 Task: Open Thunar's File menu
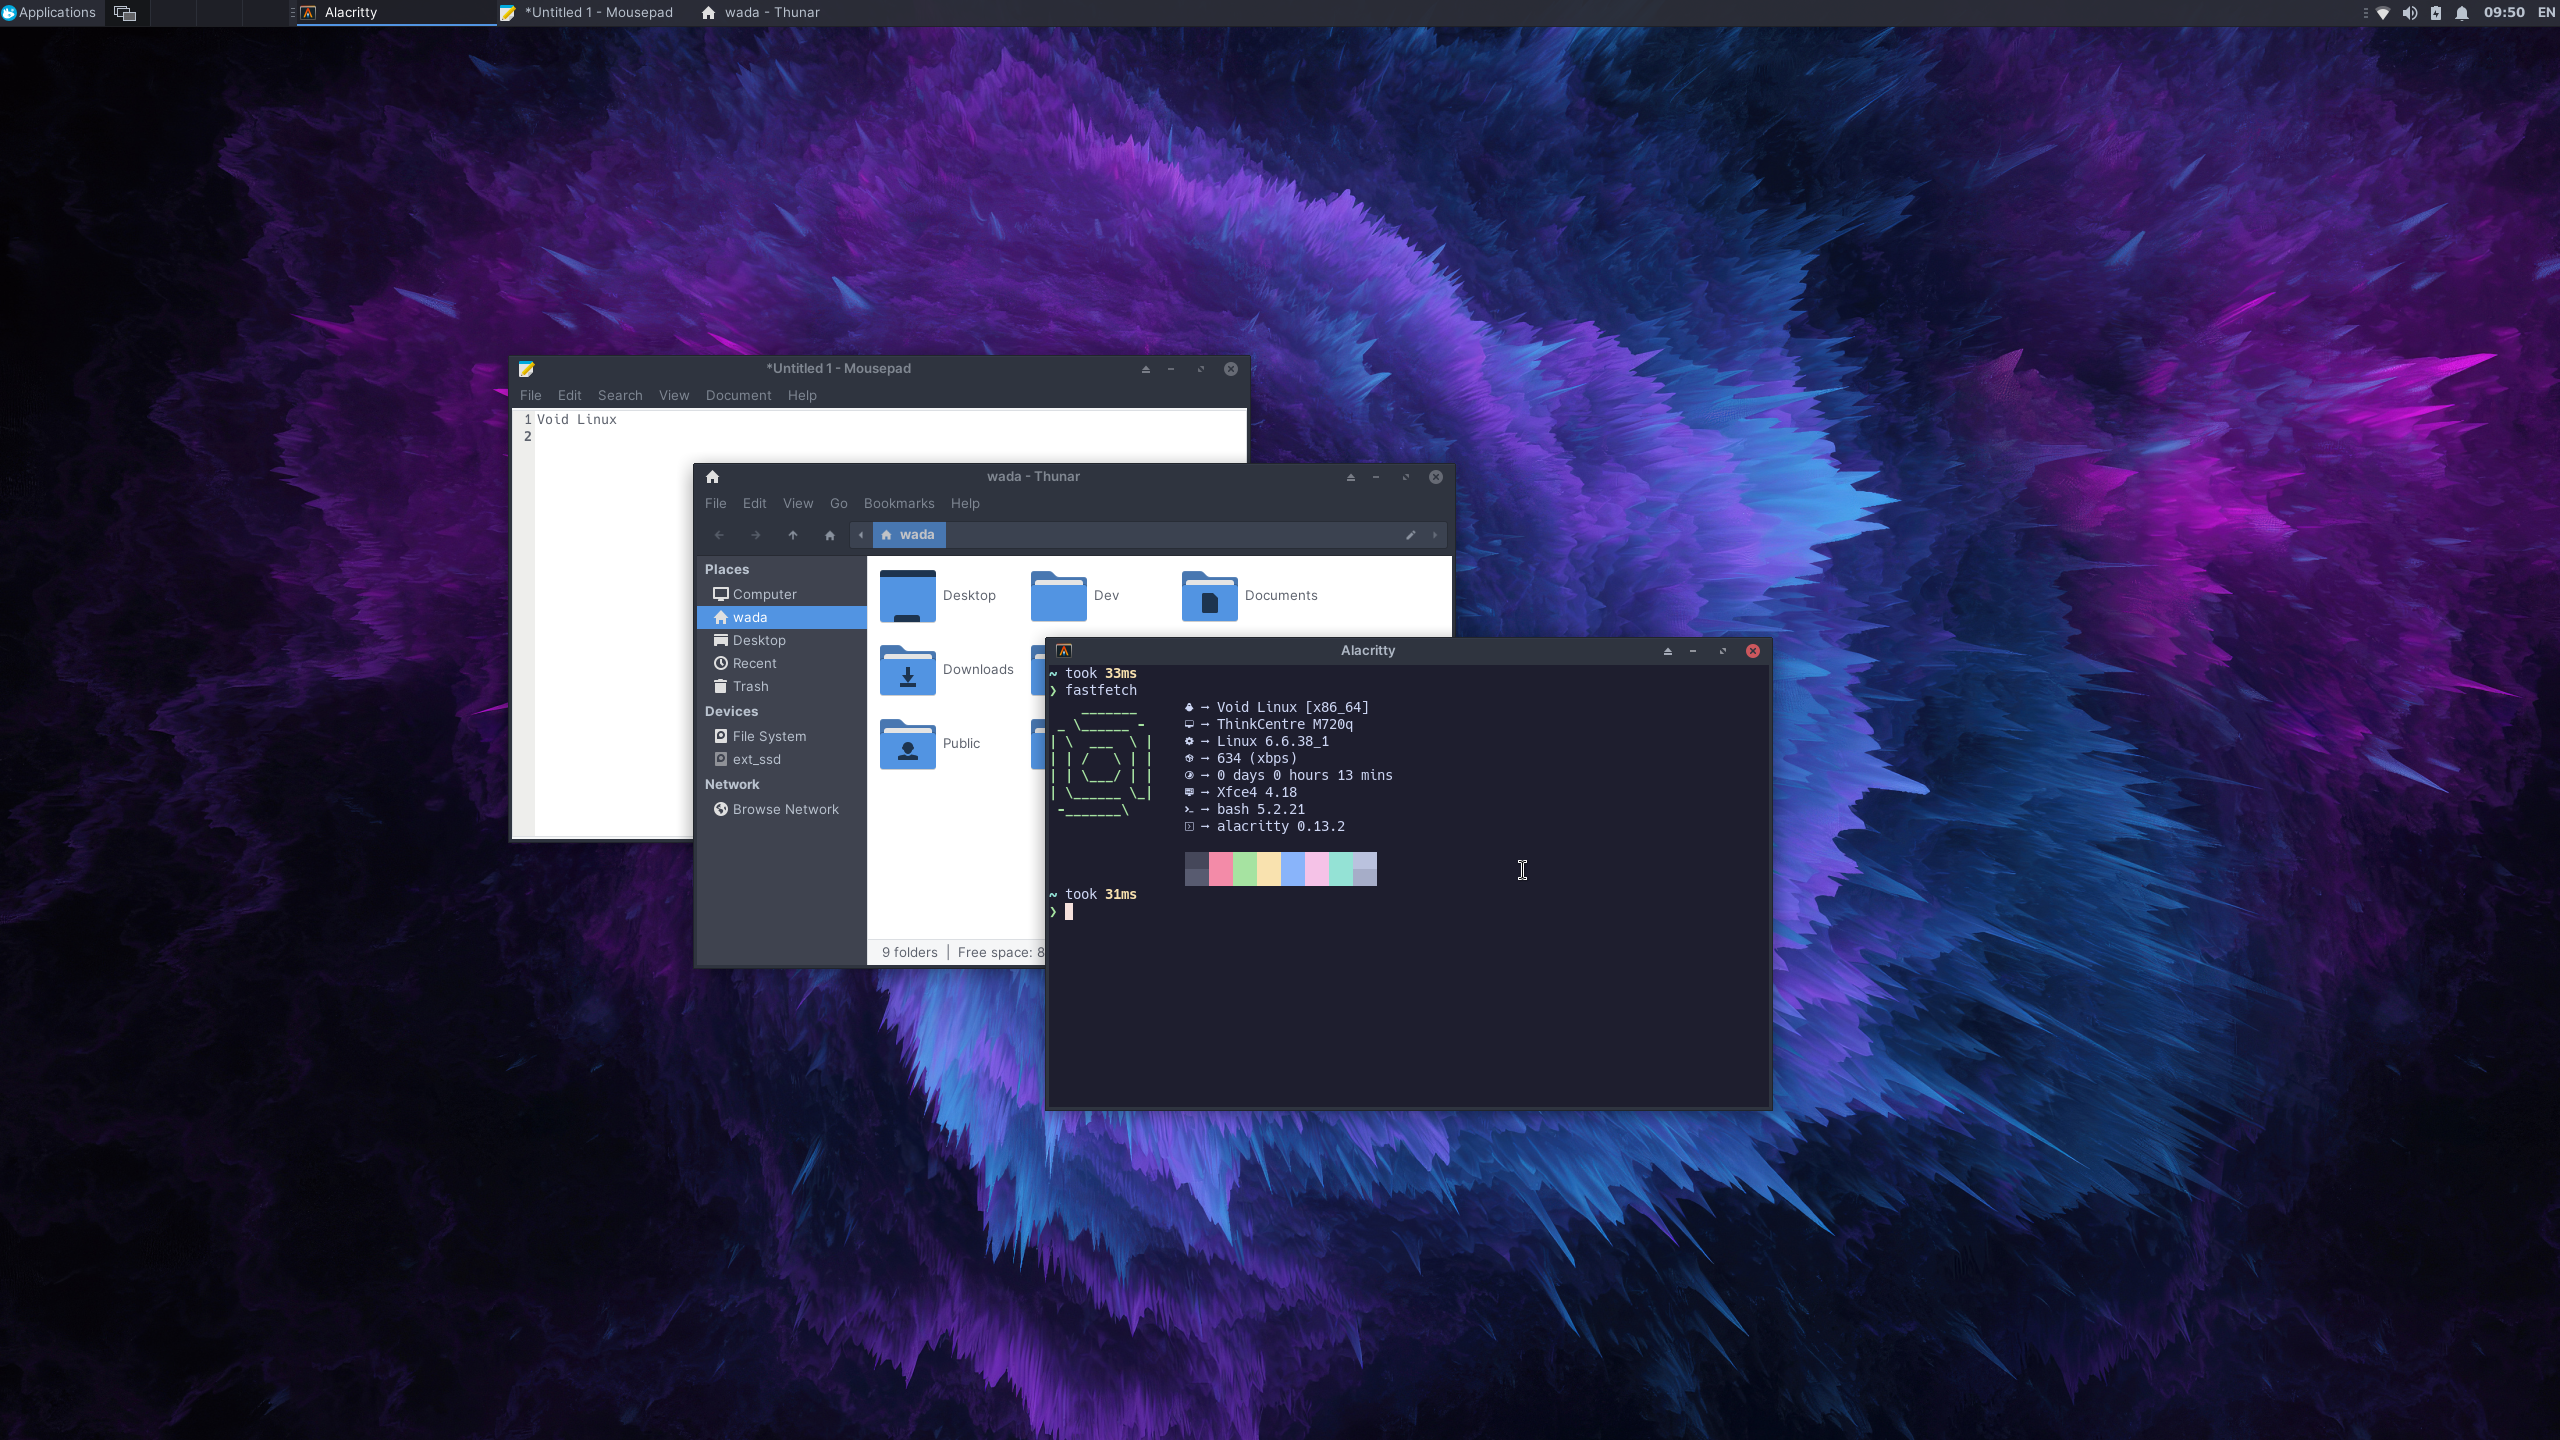(x=715, y=503)
